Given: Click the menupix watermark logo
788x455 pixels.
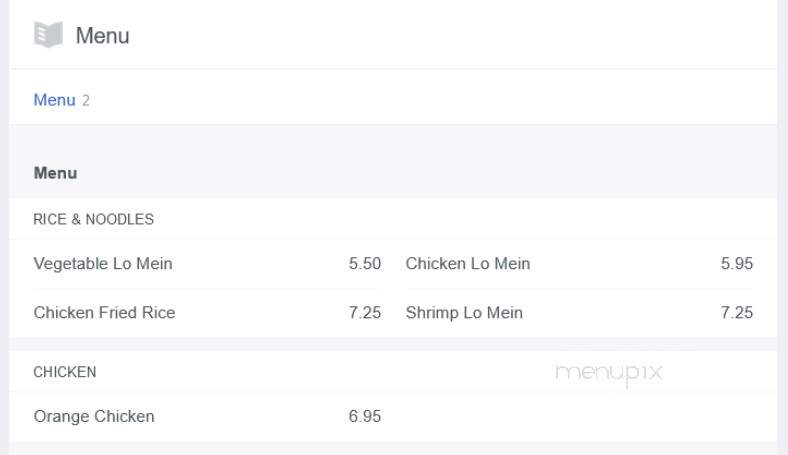Looking at the screenshot, I should (x=609, y=374).
